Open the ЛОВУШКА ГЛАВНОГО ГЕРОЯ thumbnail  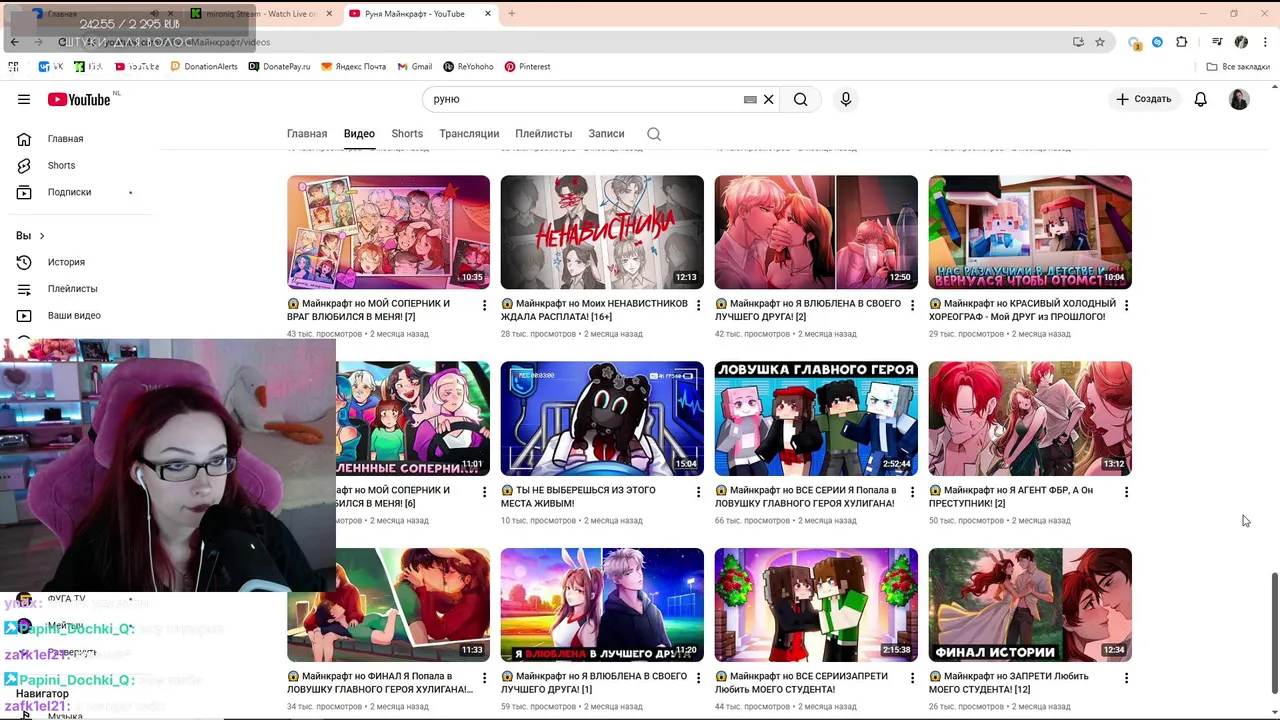(816, 418)
